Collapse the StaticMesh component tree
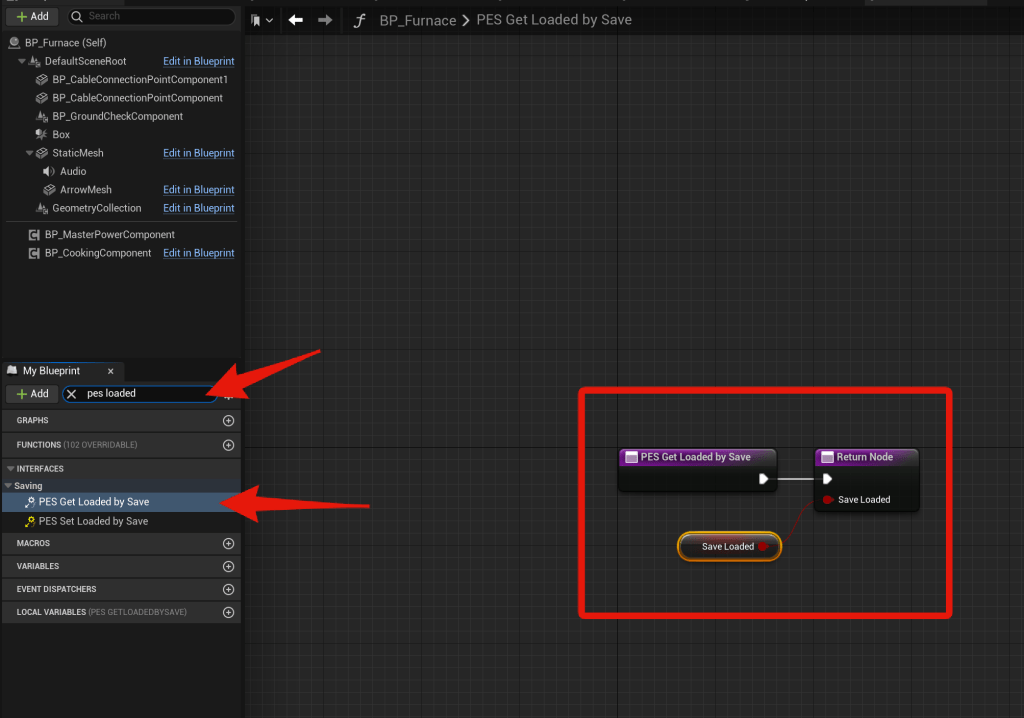This screenshot has width=1024, height=718. pos(30,154)
